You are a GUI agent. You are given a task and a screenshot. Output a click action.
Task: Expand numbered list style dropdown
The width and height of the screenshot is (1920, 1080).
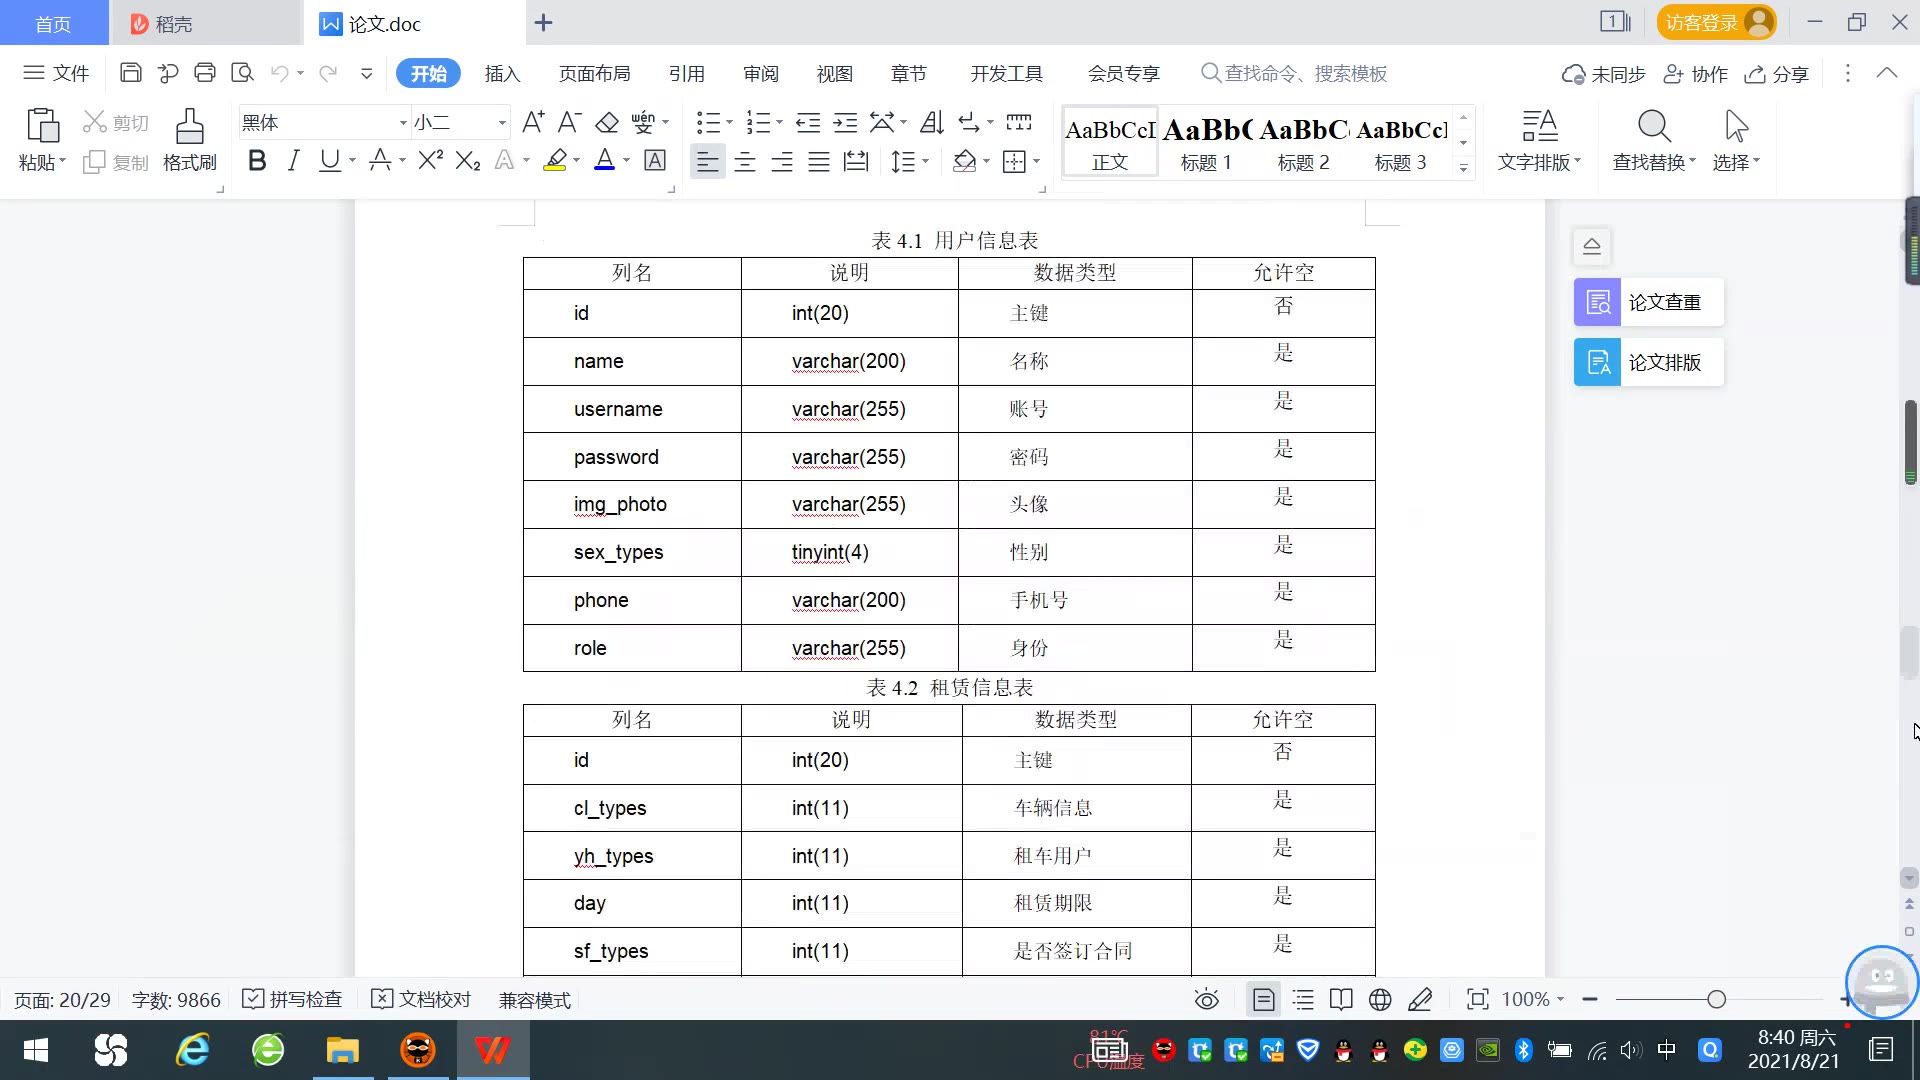[779, 122]
